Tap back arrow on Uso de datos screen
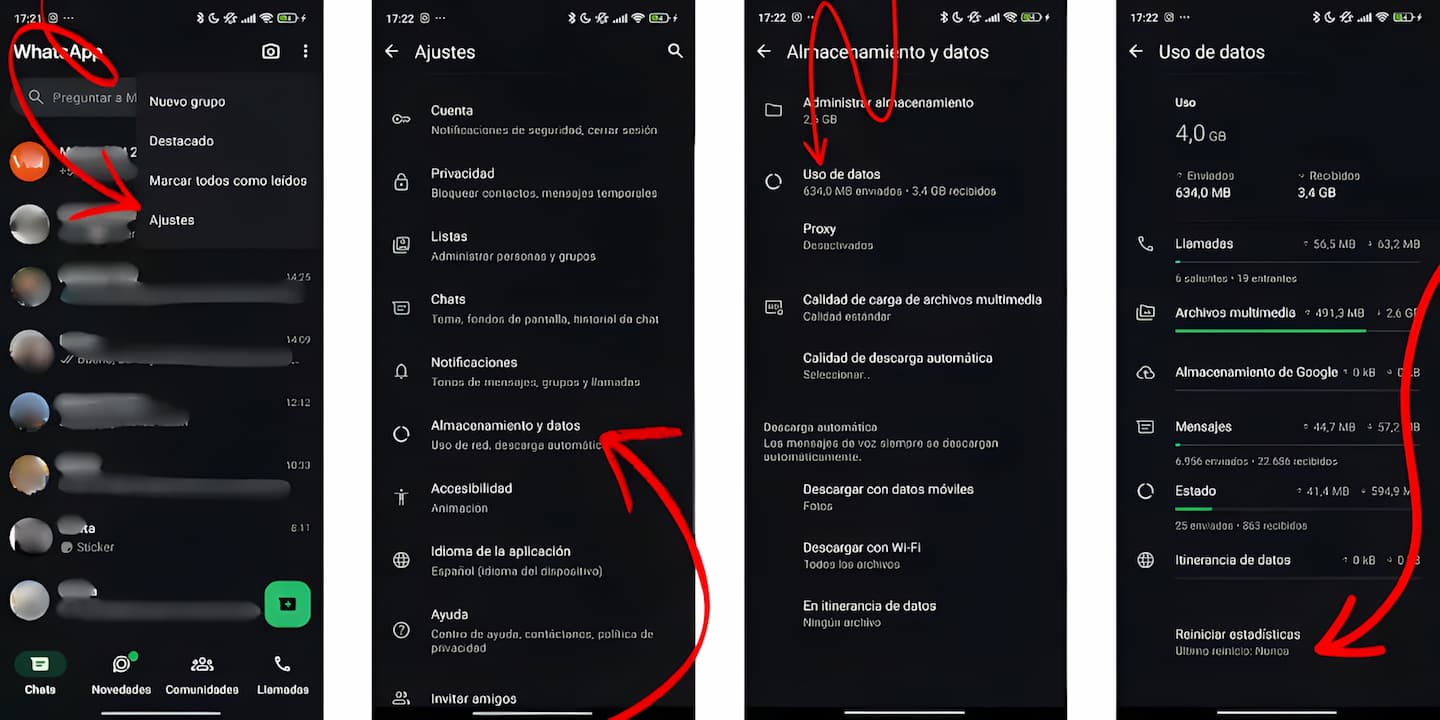1440x720 pixels. [x=1135, y=51]
